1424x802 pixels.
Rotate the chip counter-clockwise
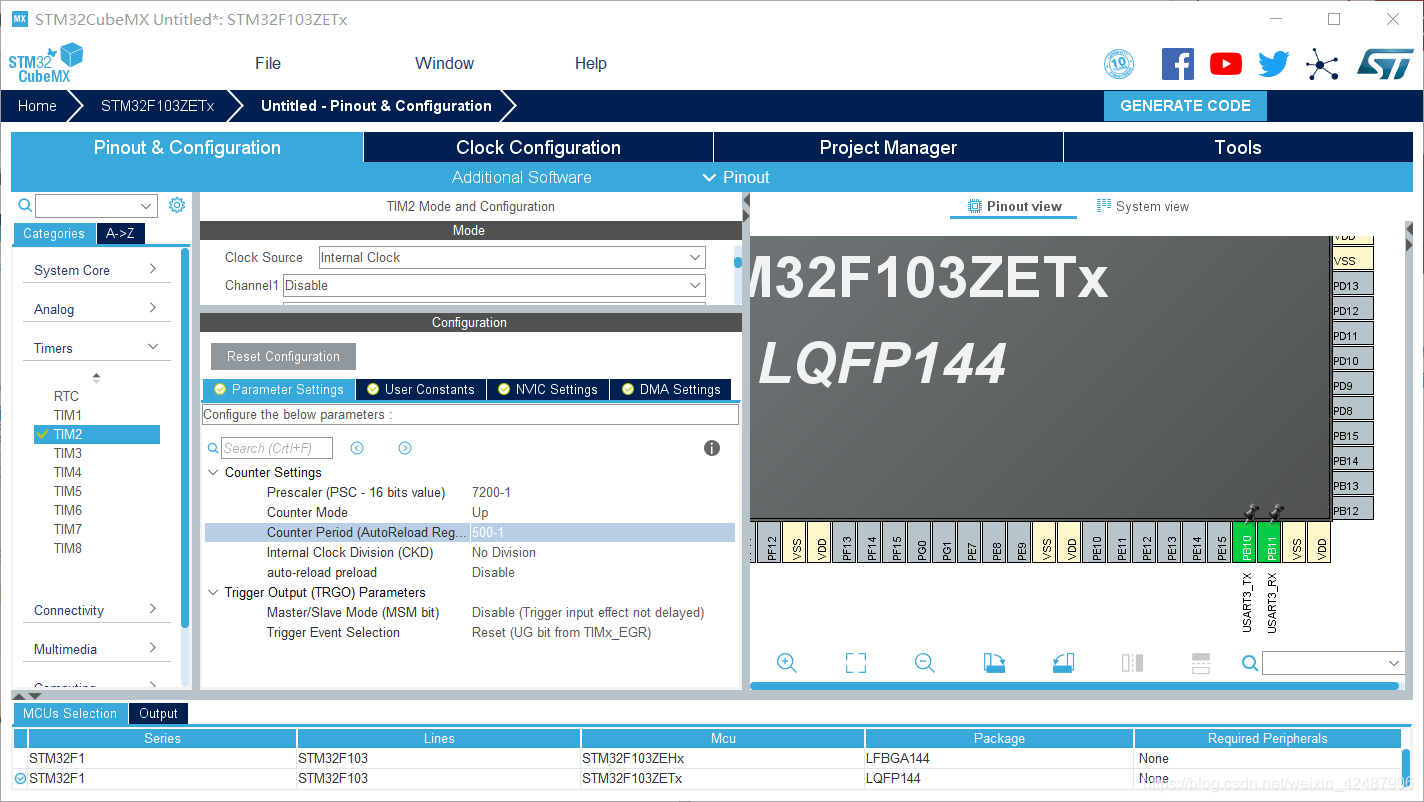pyautogui.click(x=1063, y=663)
